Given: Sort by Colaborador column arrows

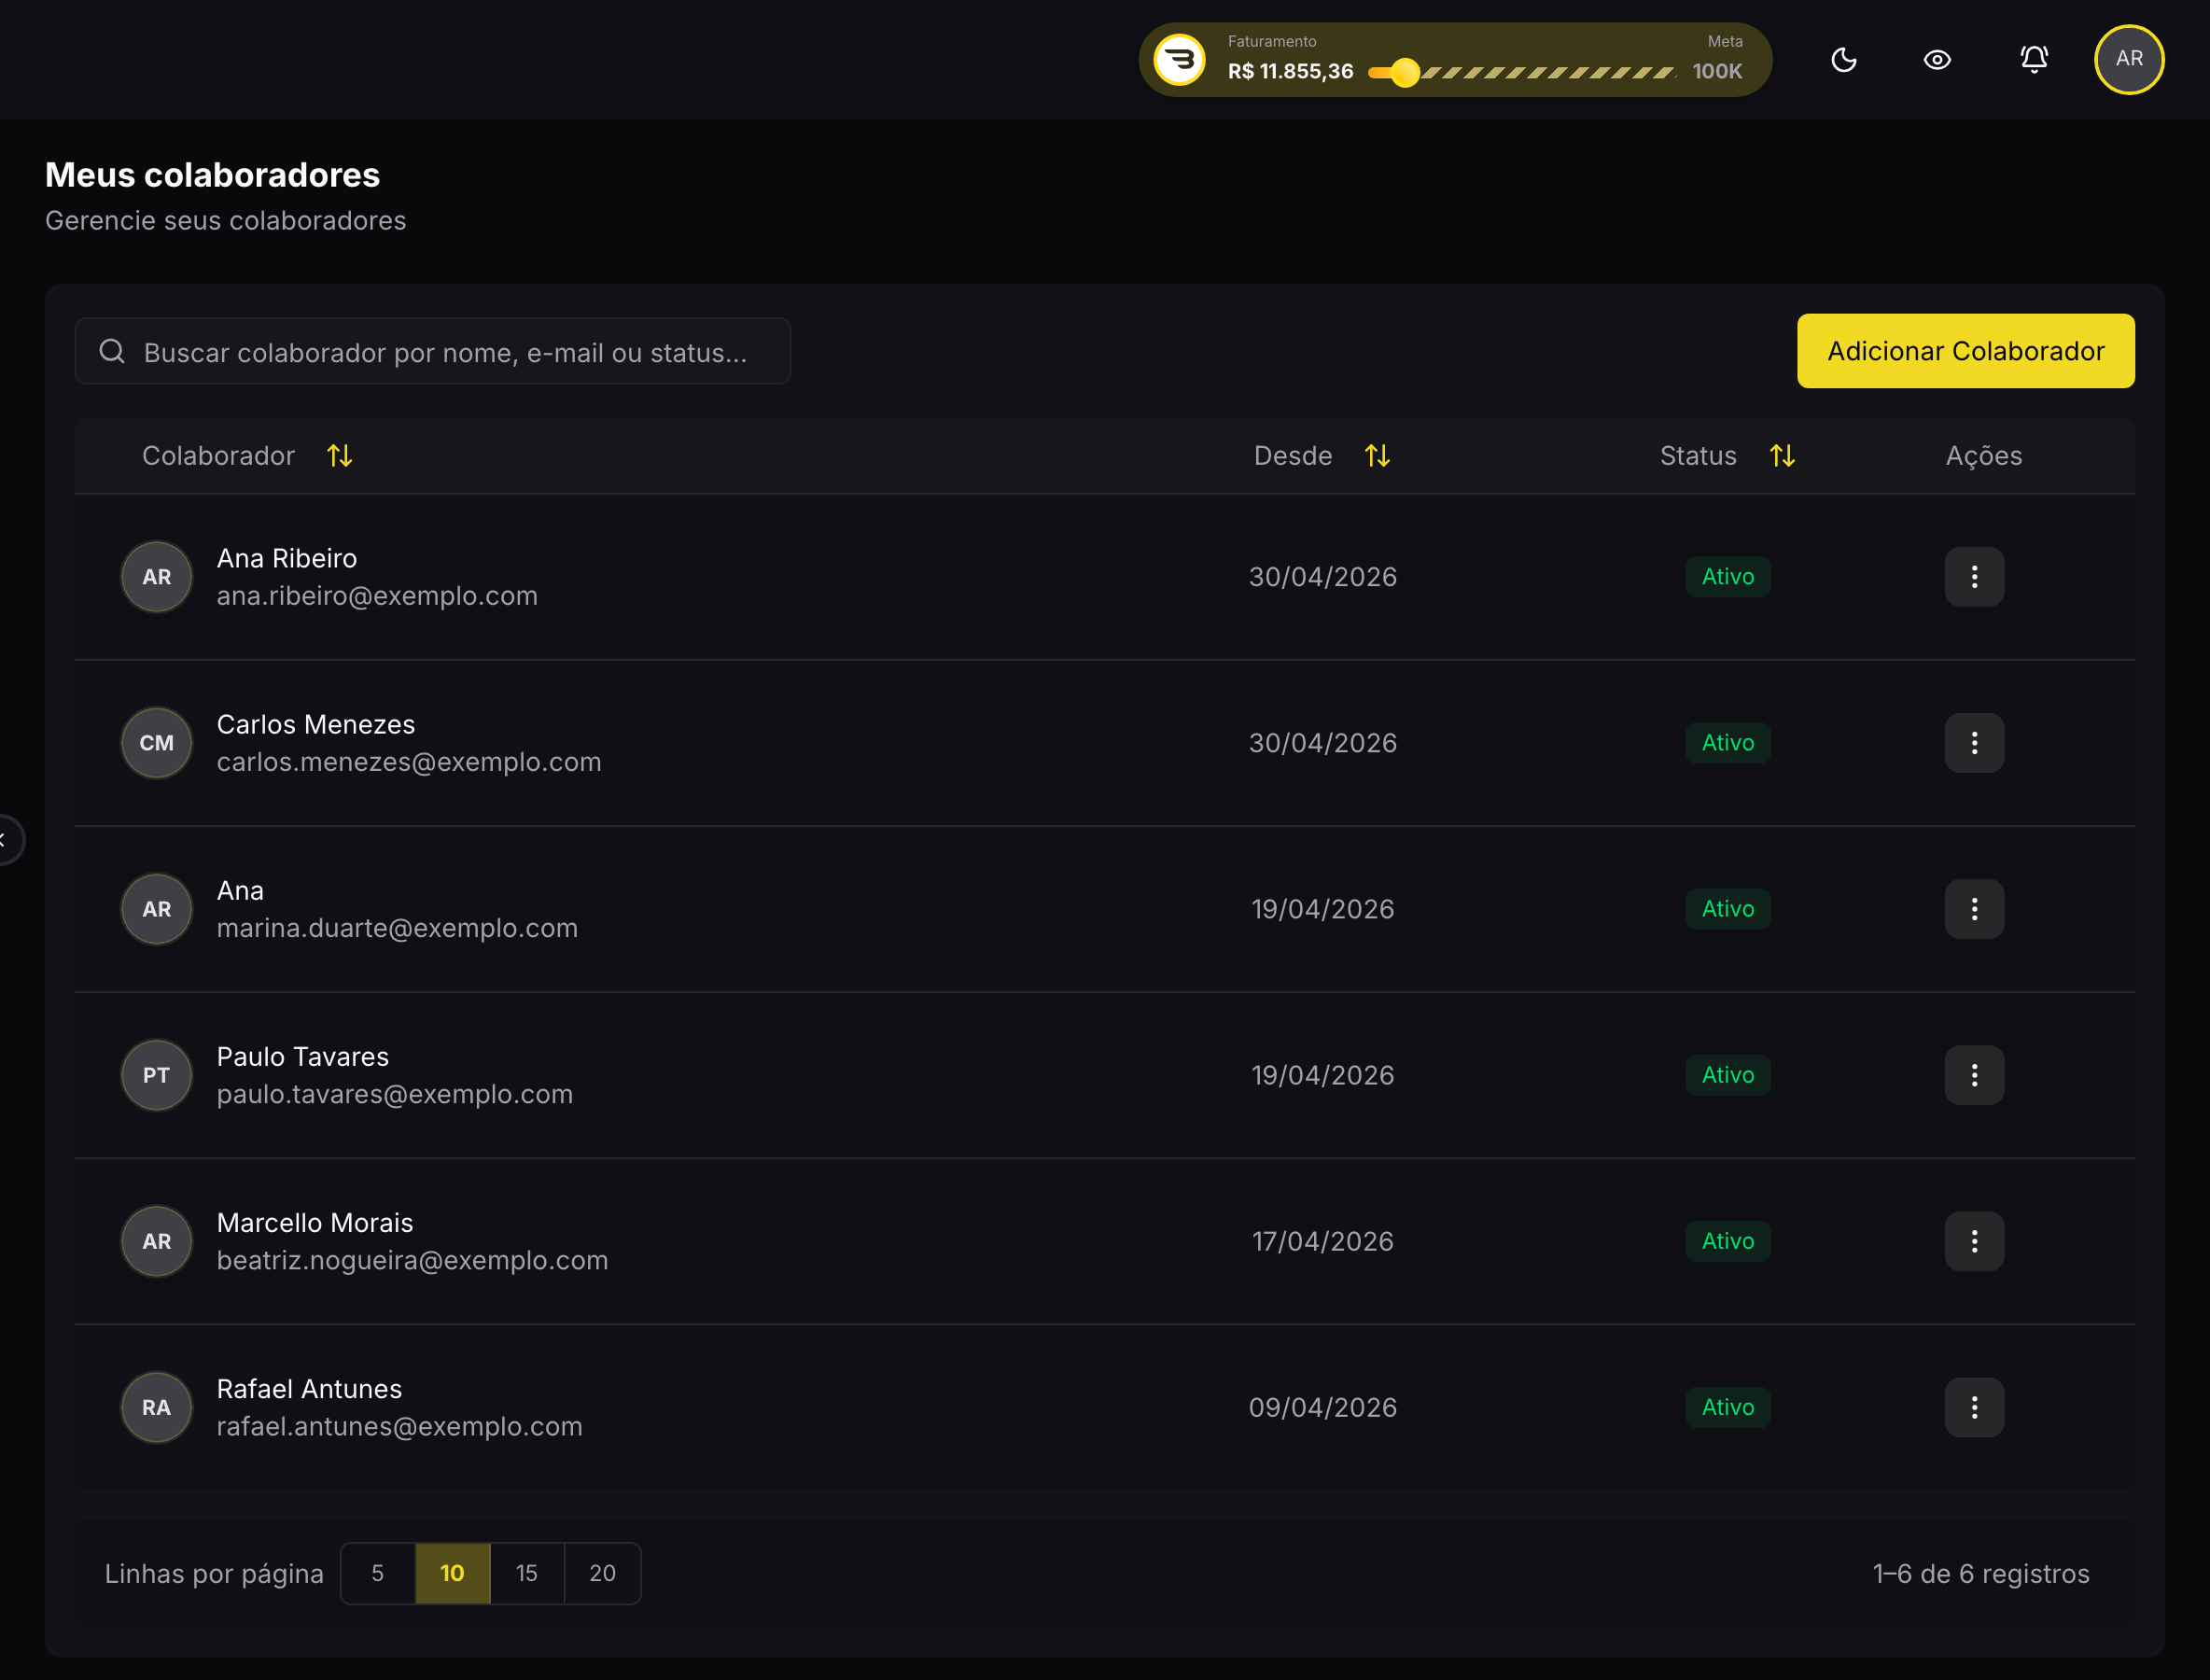Looking at the screenshot, I should coord(340,456).
